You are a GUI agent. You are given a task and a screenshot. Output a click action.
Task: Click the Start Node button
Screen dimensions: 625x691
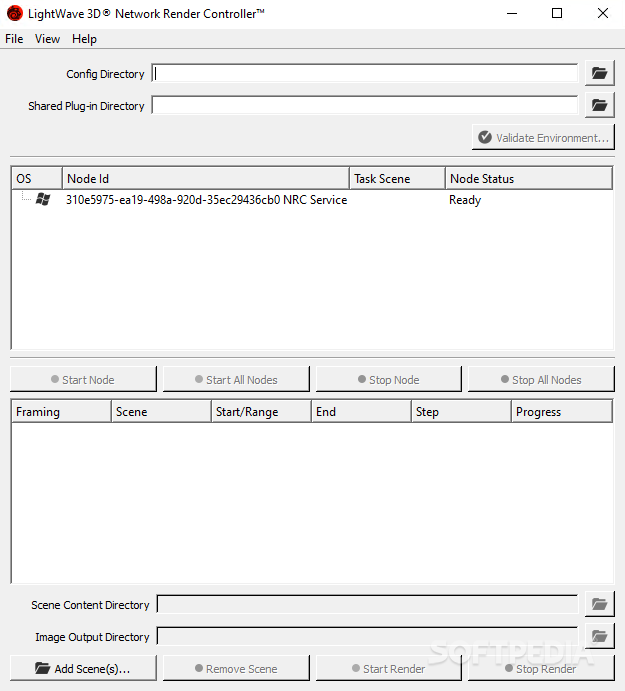coord(83,379)
